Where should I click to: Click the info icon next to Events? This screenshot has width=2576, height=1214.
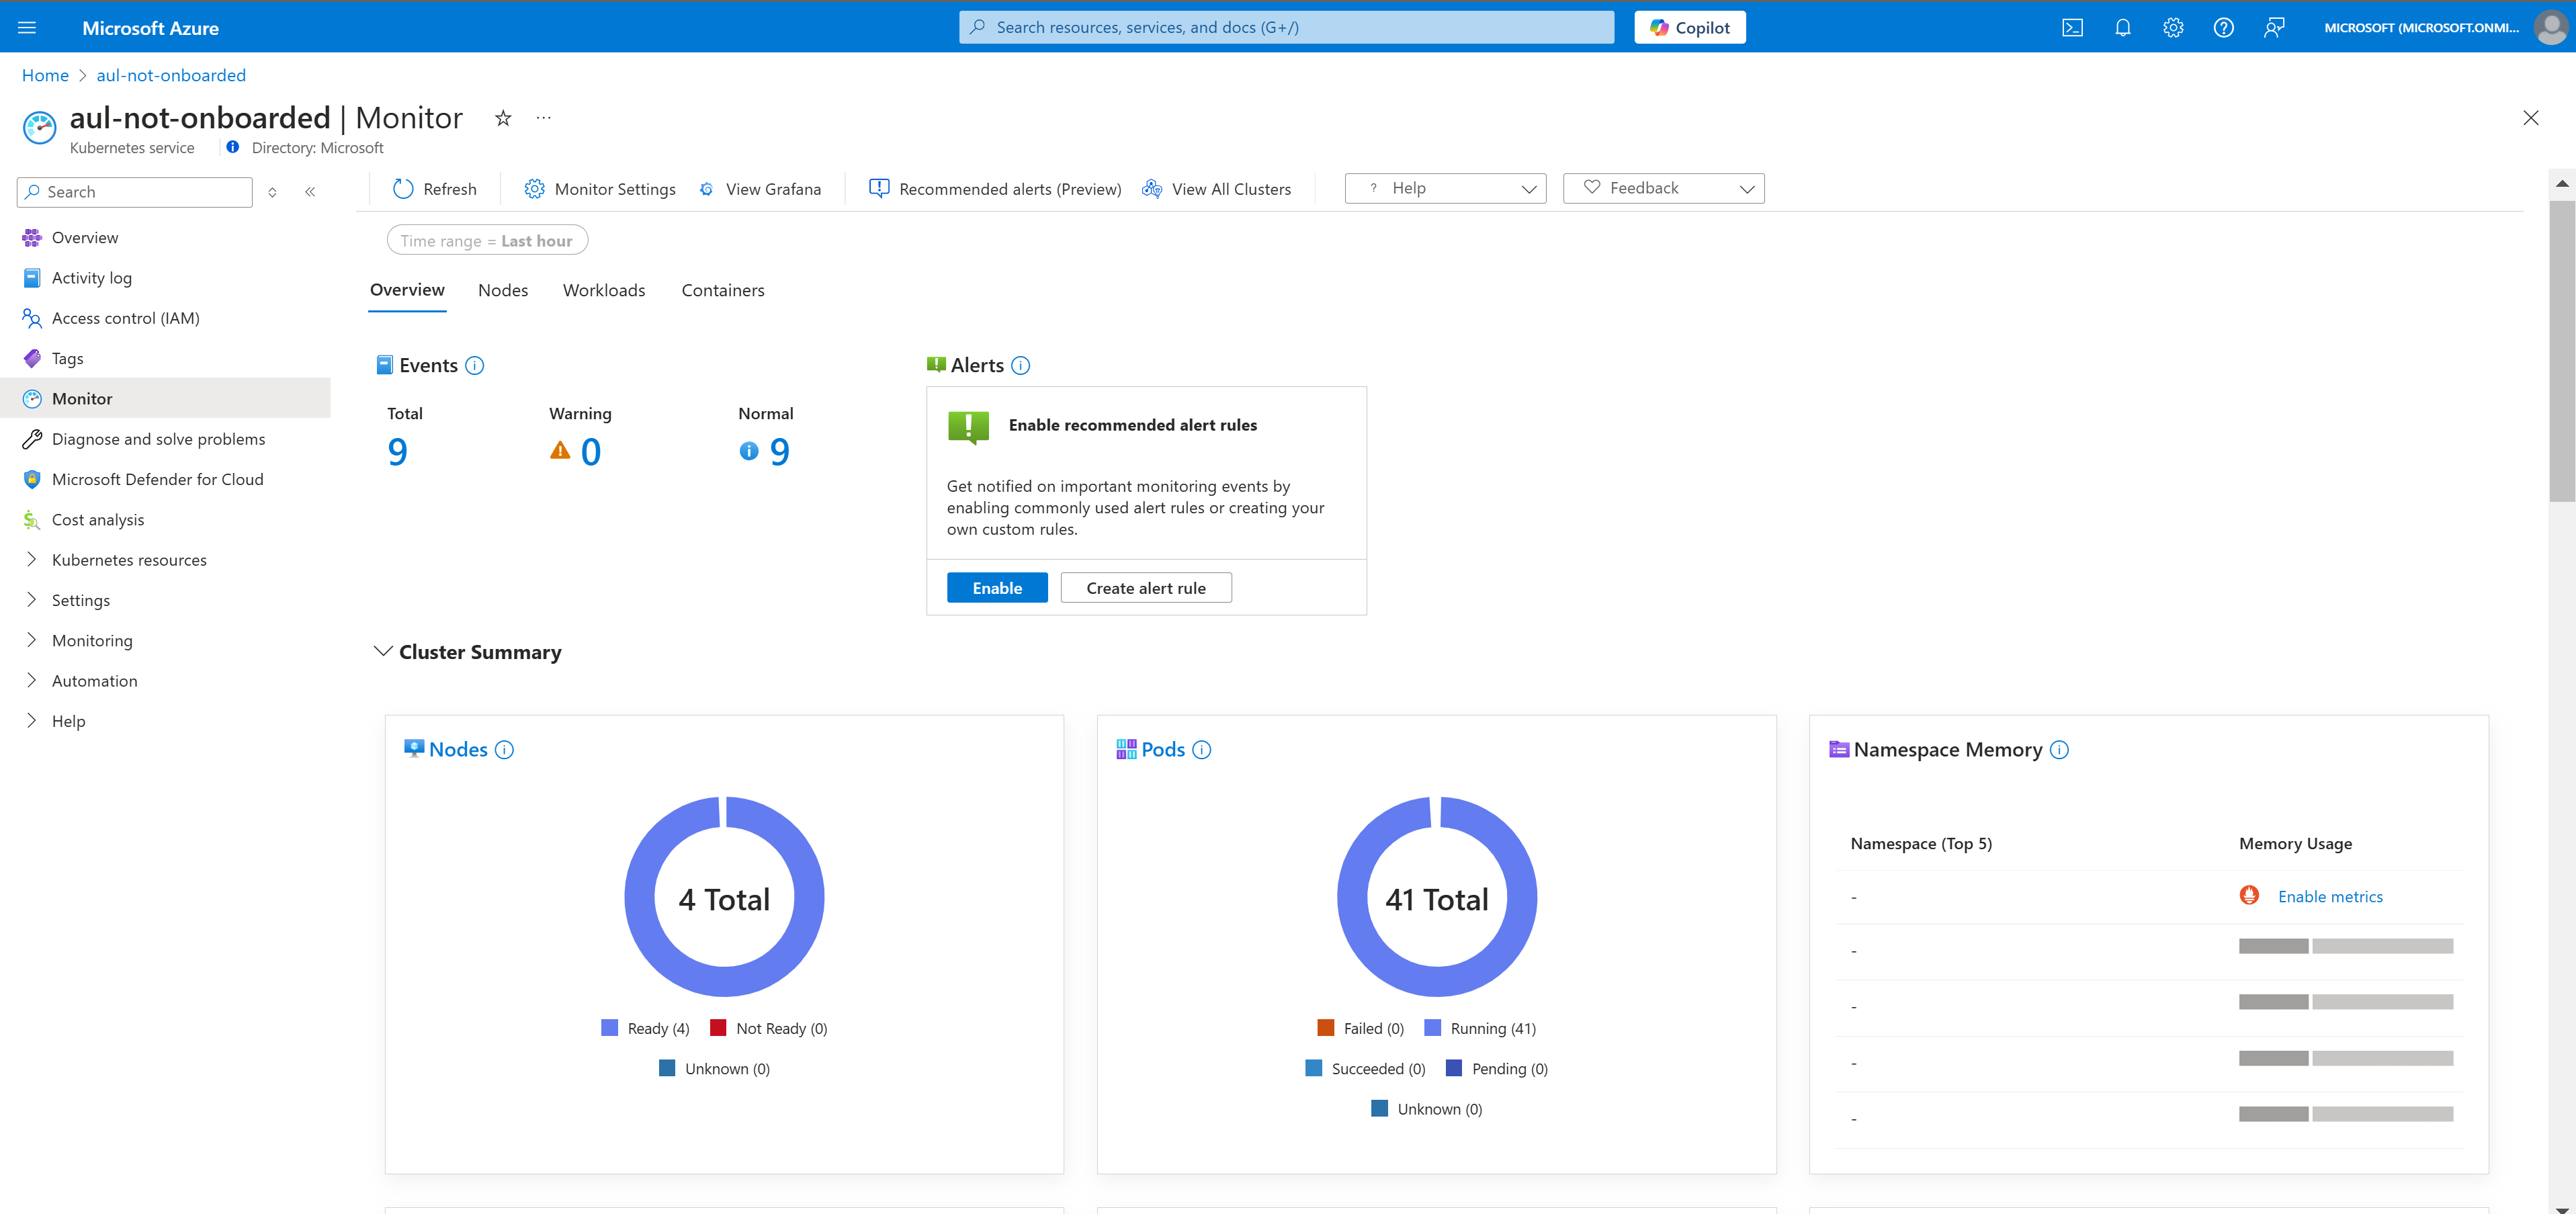tap(475, 365)
